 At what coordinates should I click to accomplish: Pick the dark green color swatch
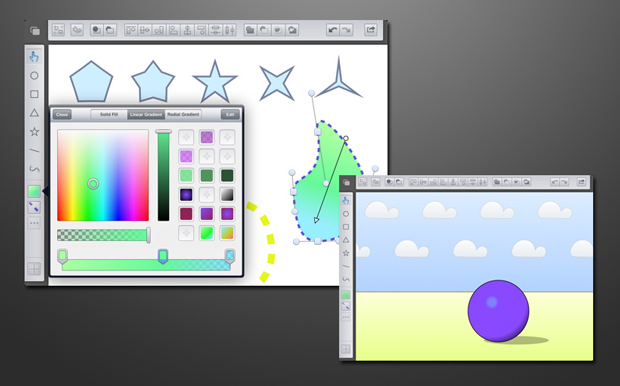coord(227,175)
